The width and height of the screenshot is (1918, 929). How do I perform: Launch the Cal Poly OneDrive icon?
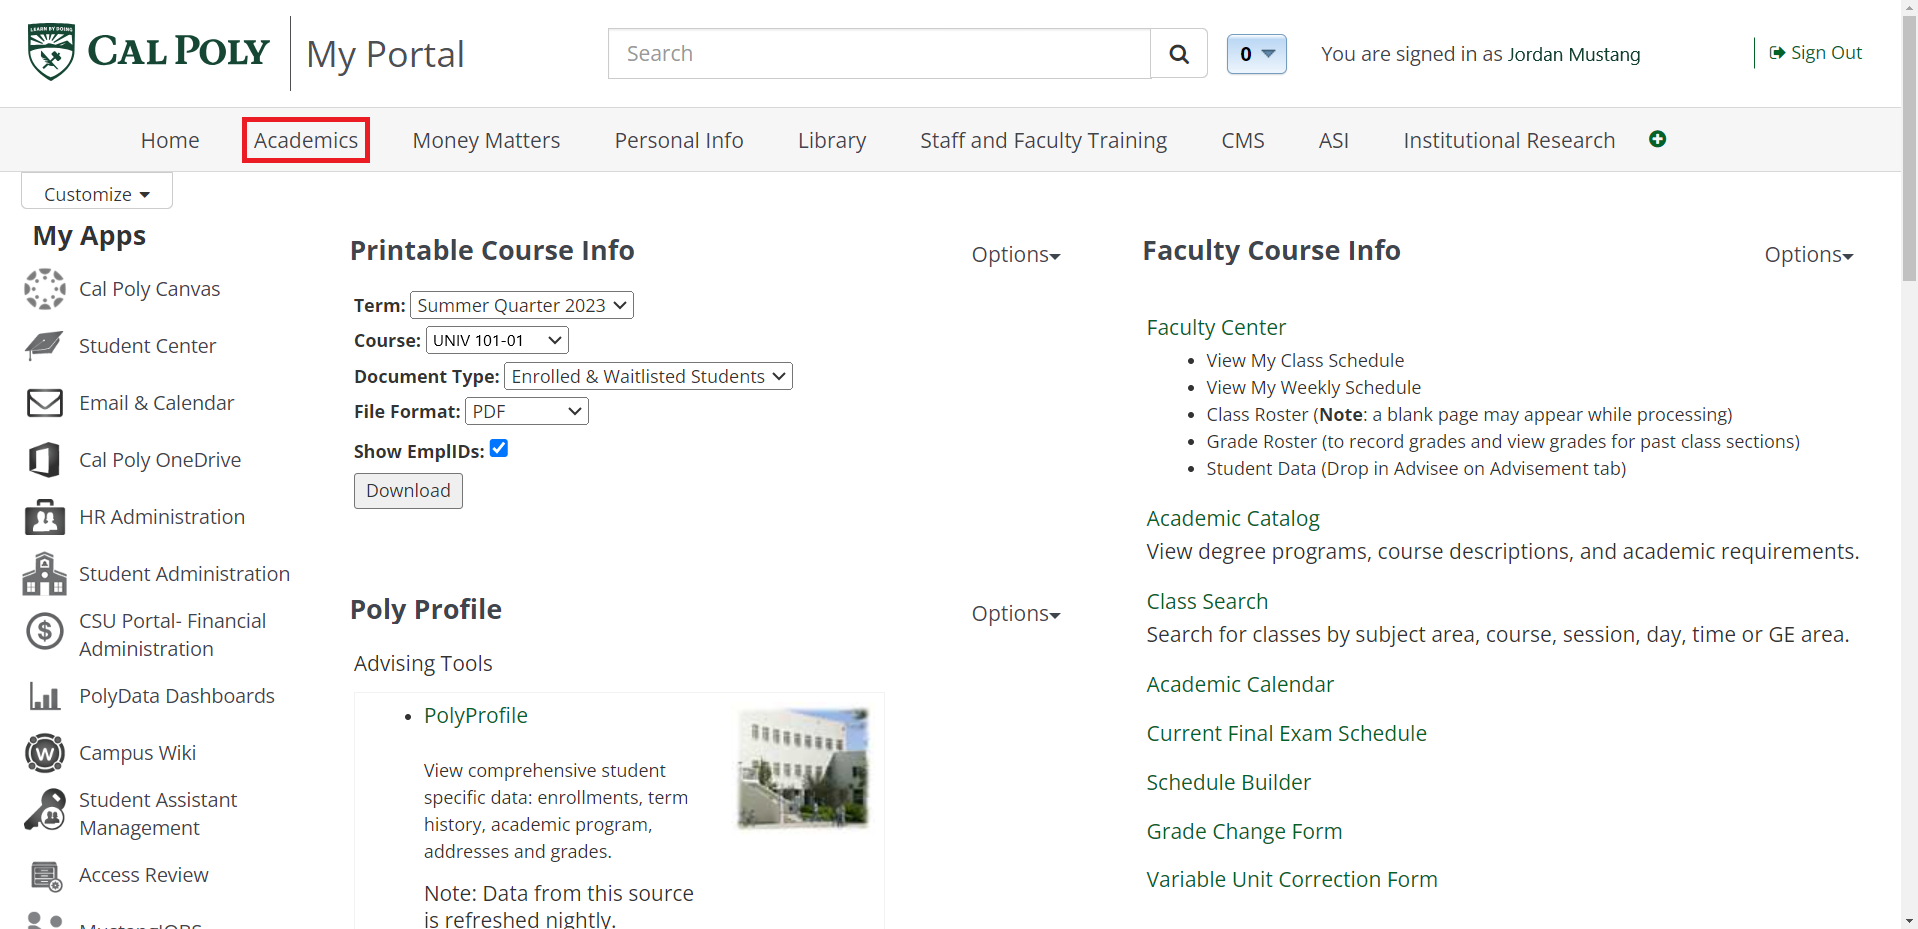coord(45,460)
